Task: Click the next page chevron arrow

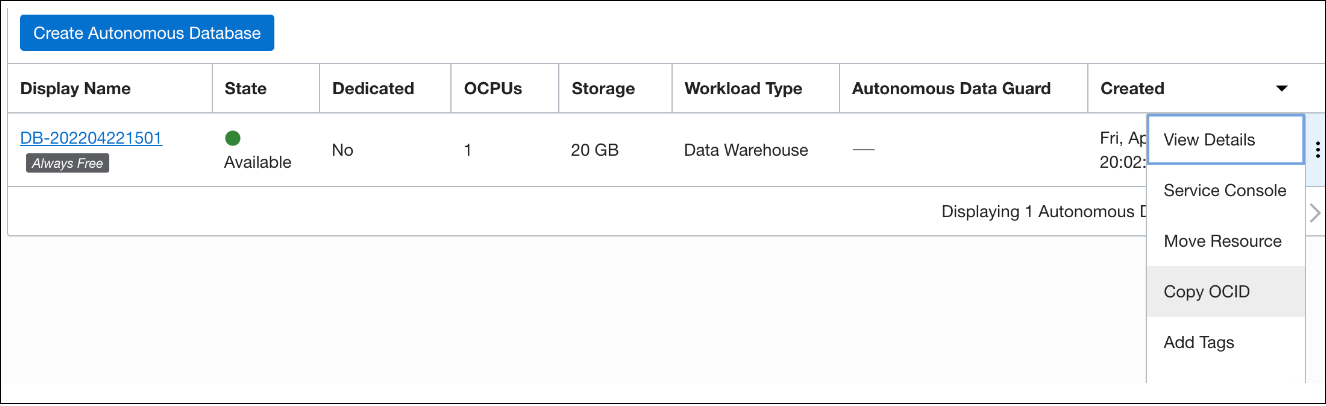Action: point(1315,212)
